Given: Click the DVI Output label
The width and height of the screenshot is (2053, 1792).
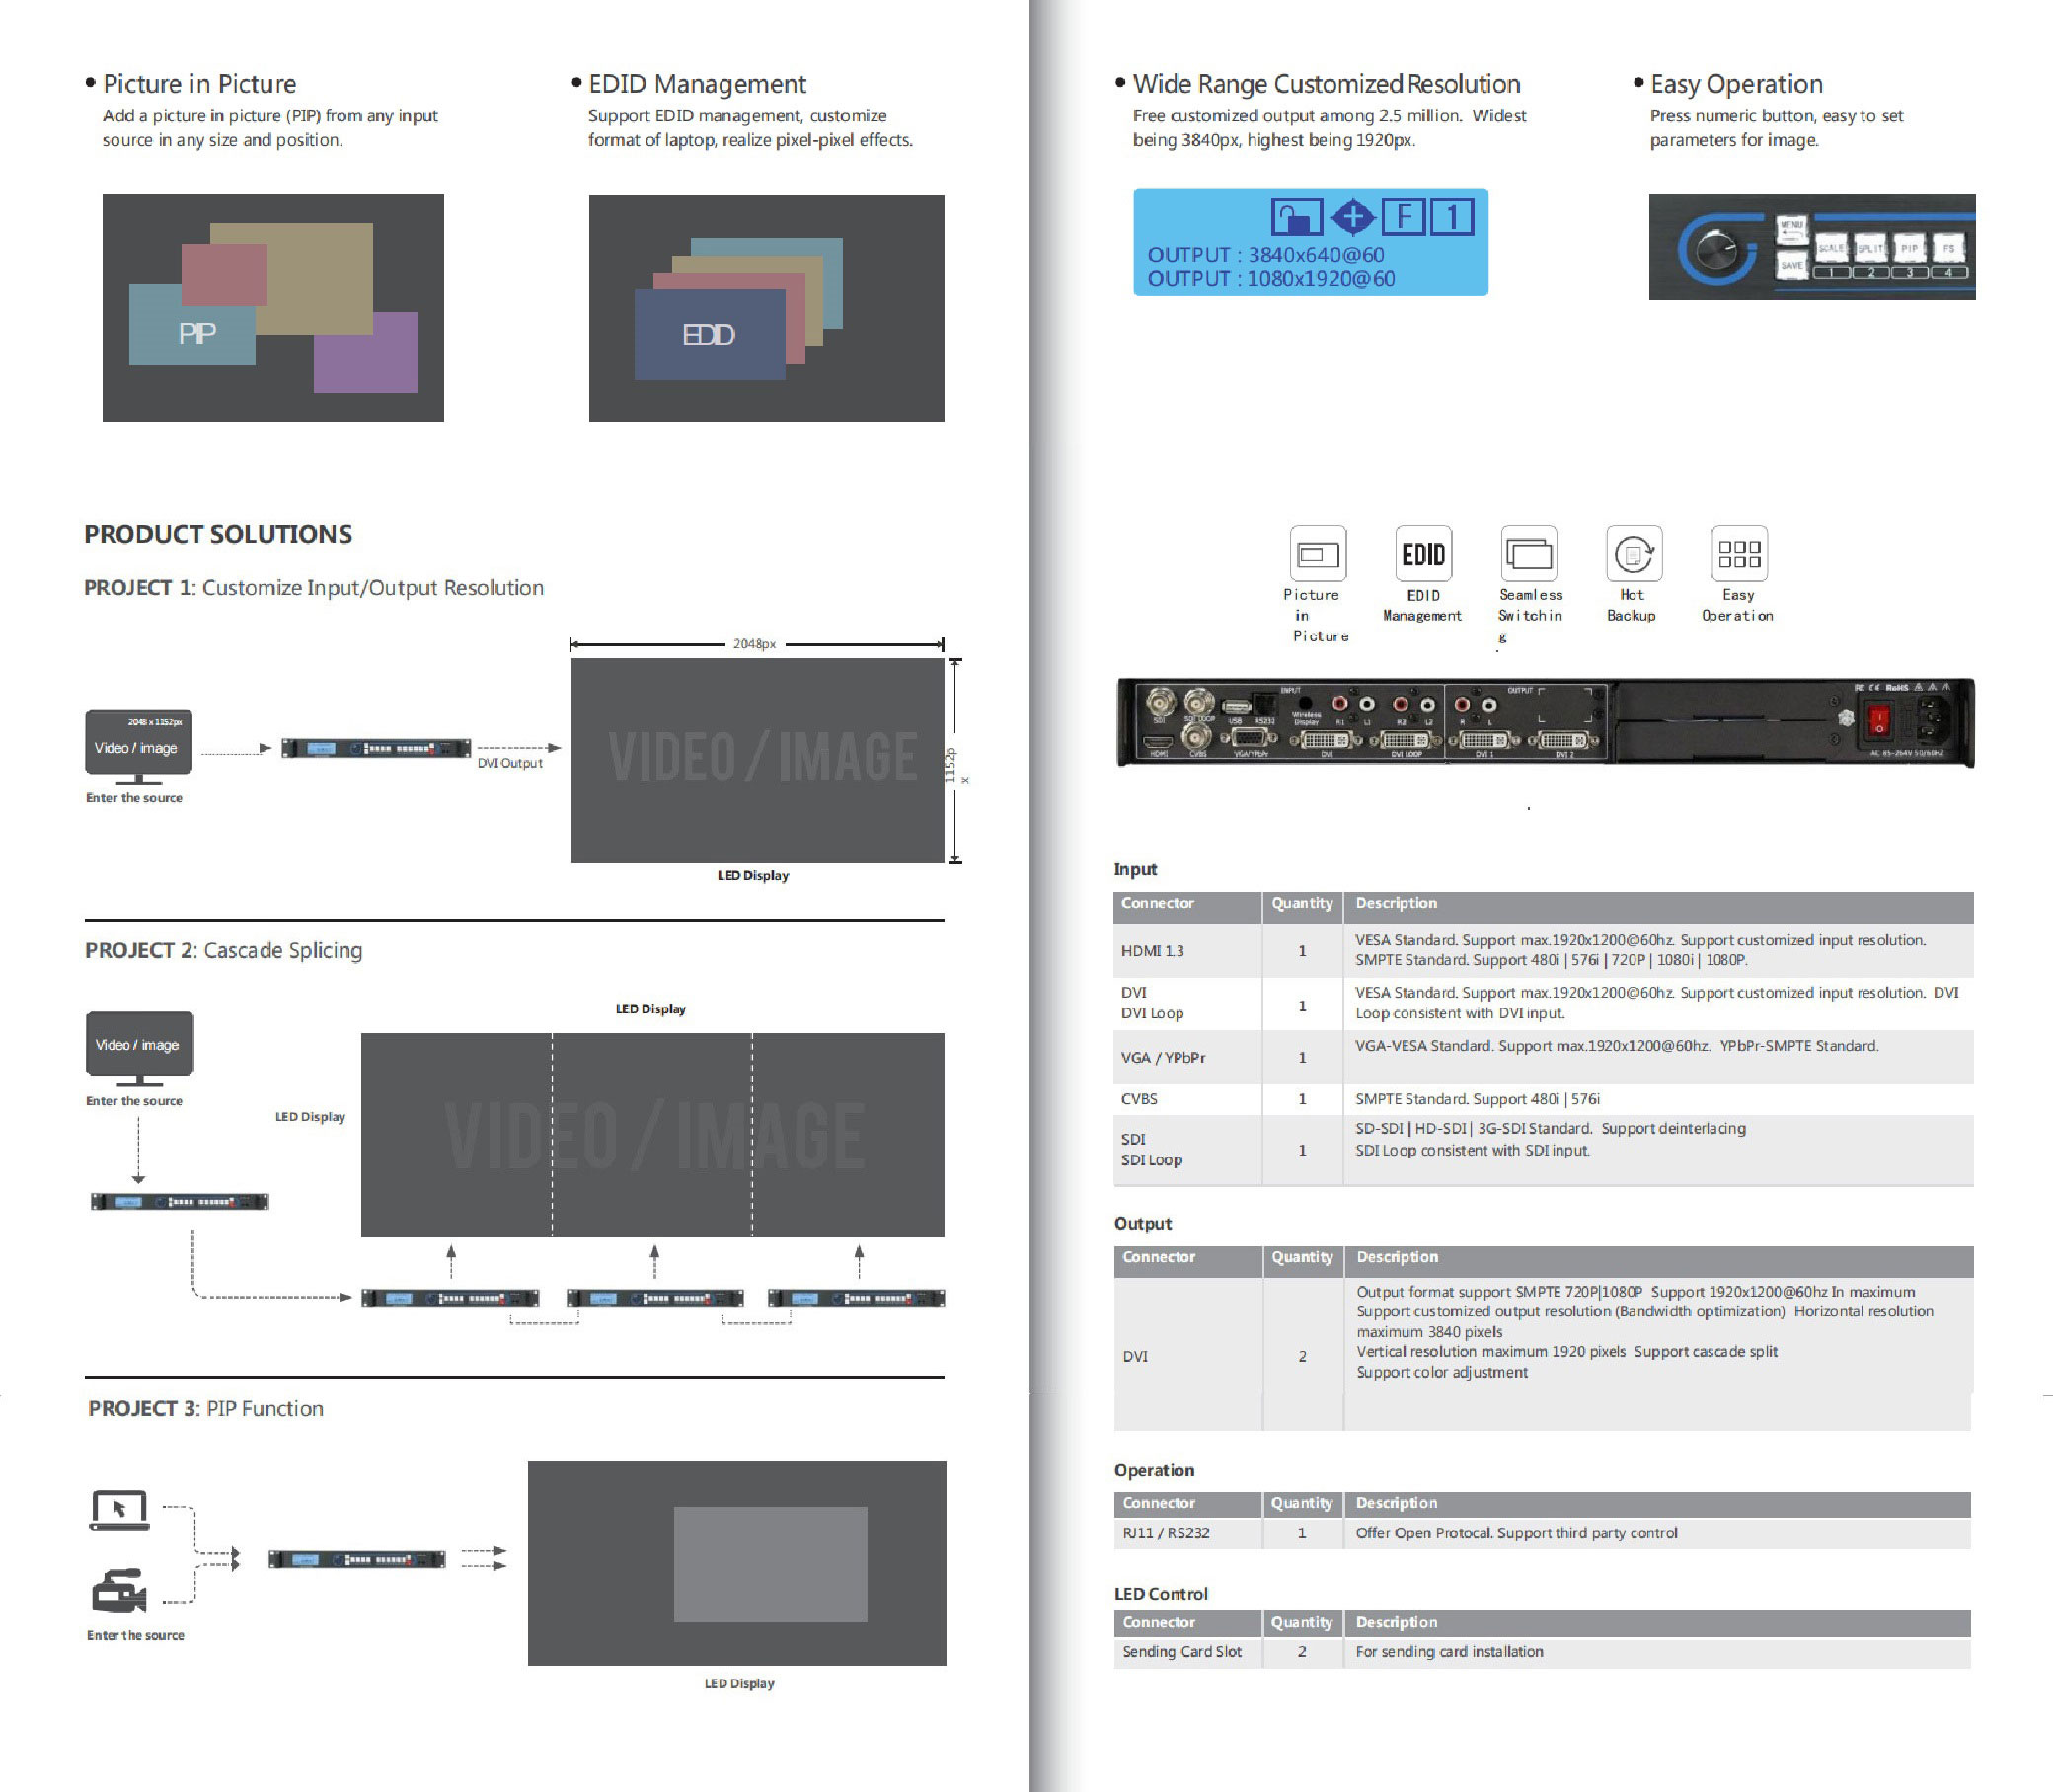Looking at the screenshot, I should [x=510, y=763].
